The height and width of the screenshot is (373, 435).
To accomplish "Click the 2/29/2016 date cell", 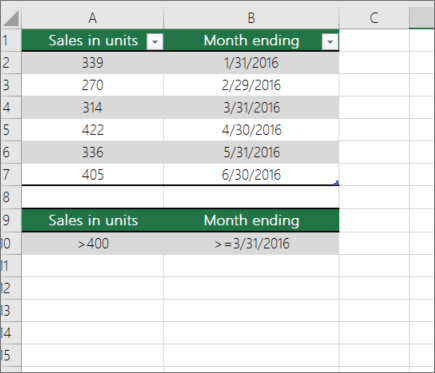I will tap(251, 85).
